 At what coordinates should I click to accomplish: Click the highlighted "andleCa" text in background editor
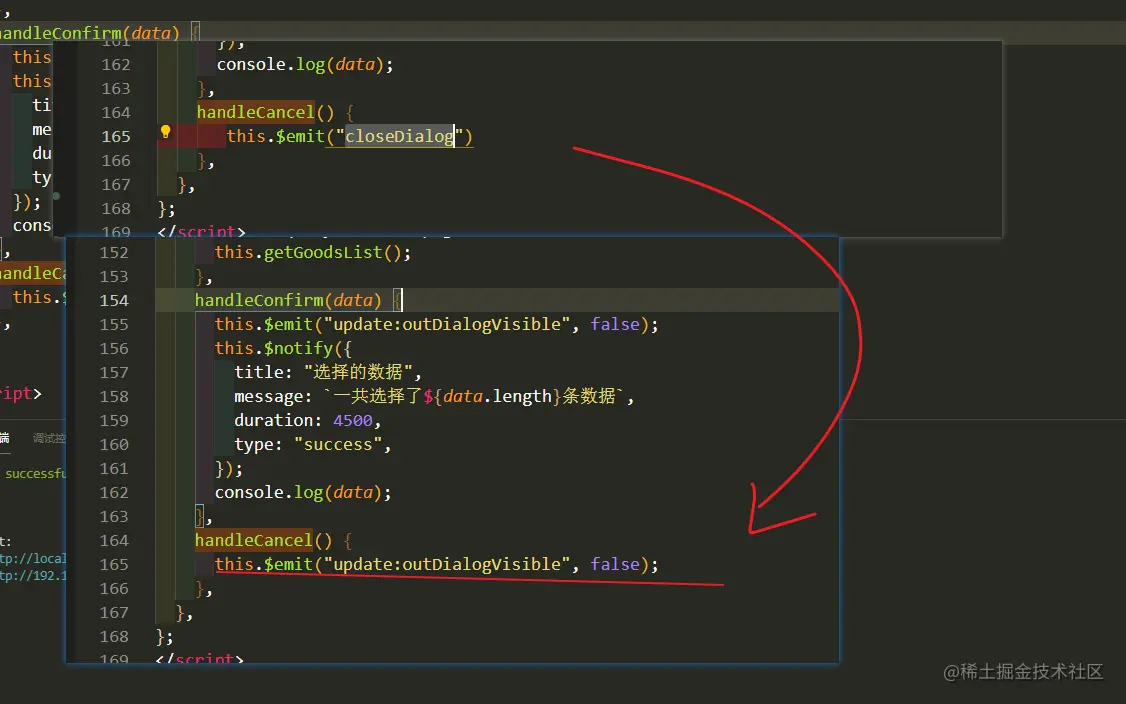[32, 274]
